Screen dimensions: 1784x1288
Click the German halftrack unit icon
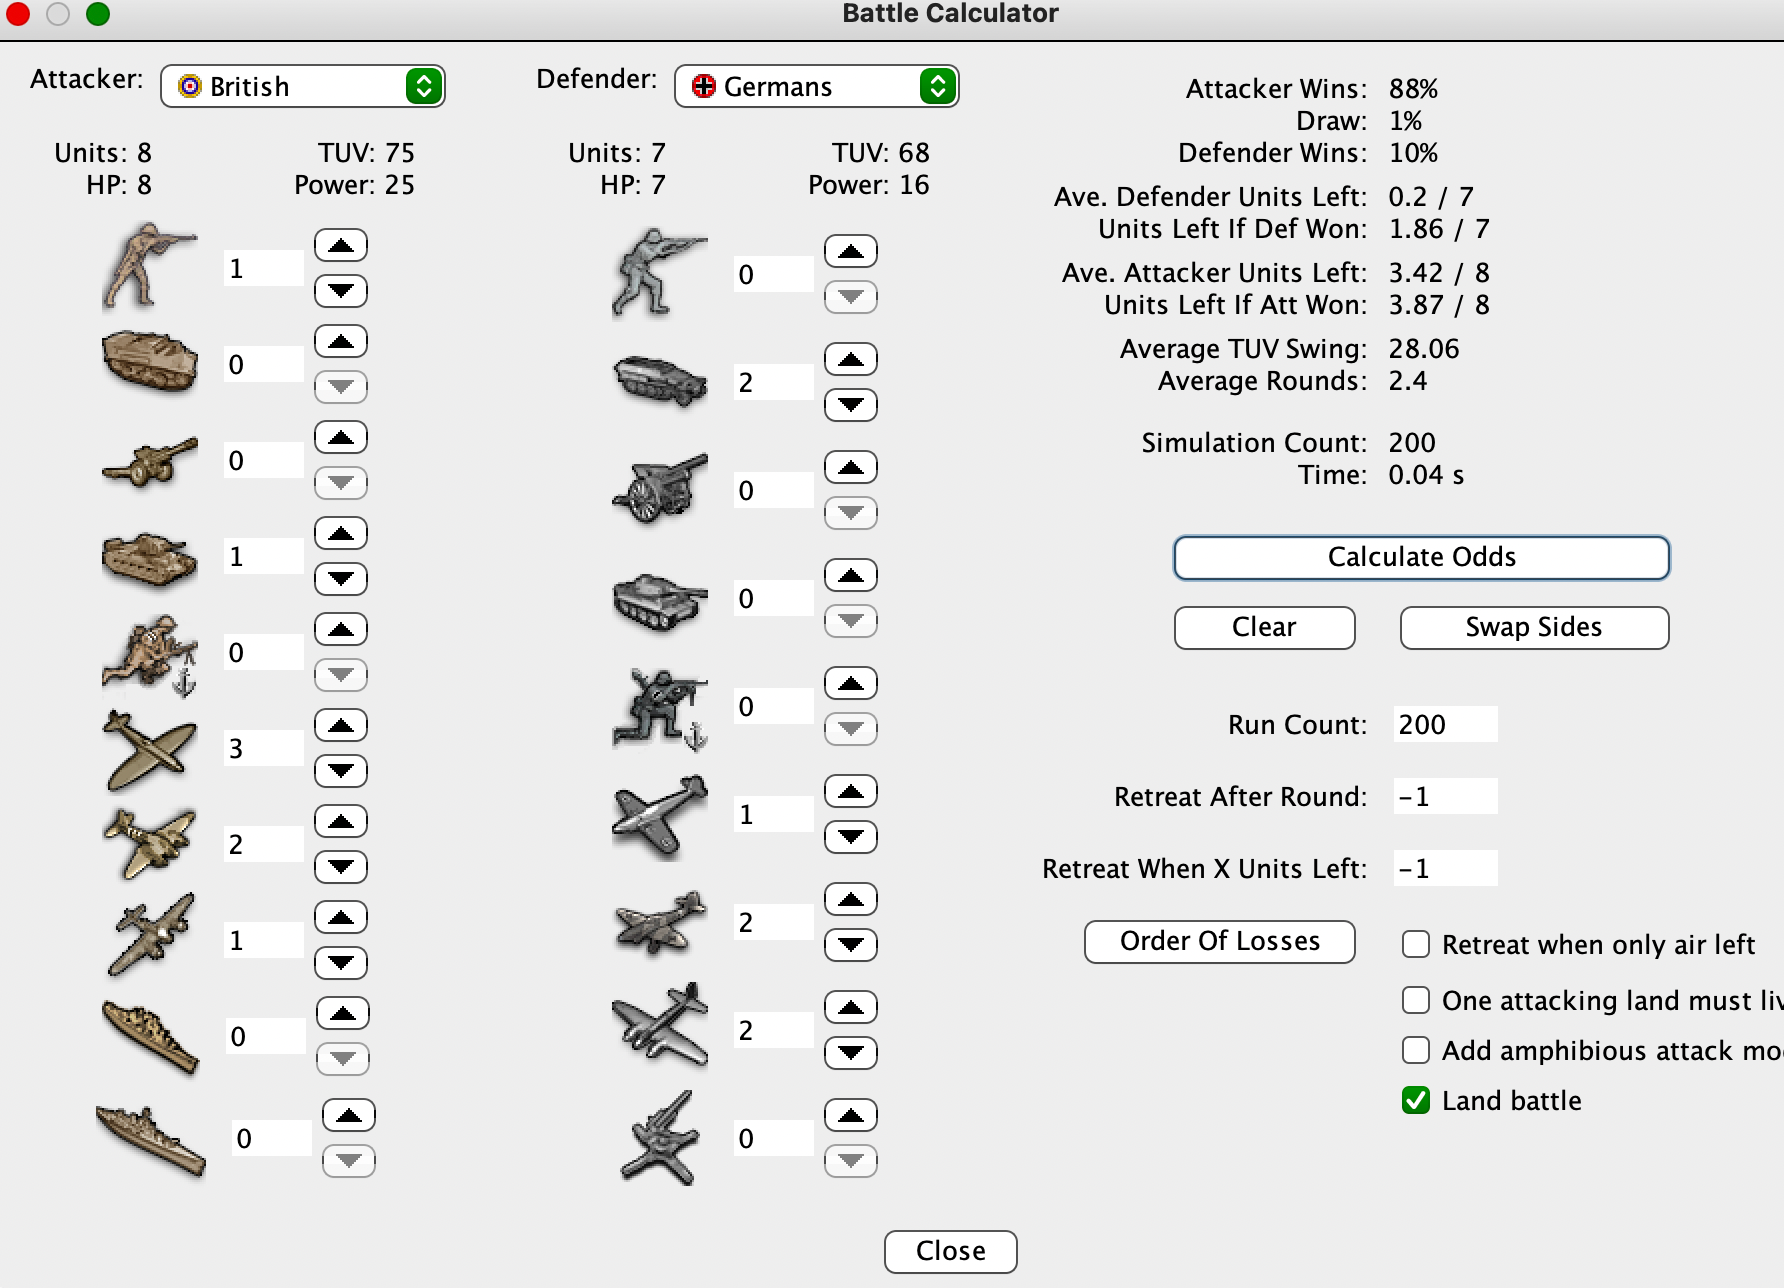pos(660,381)
